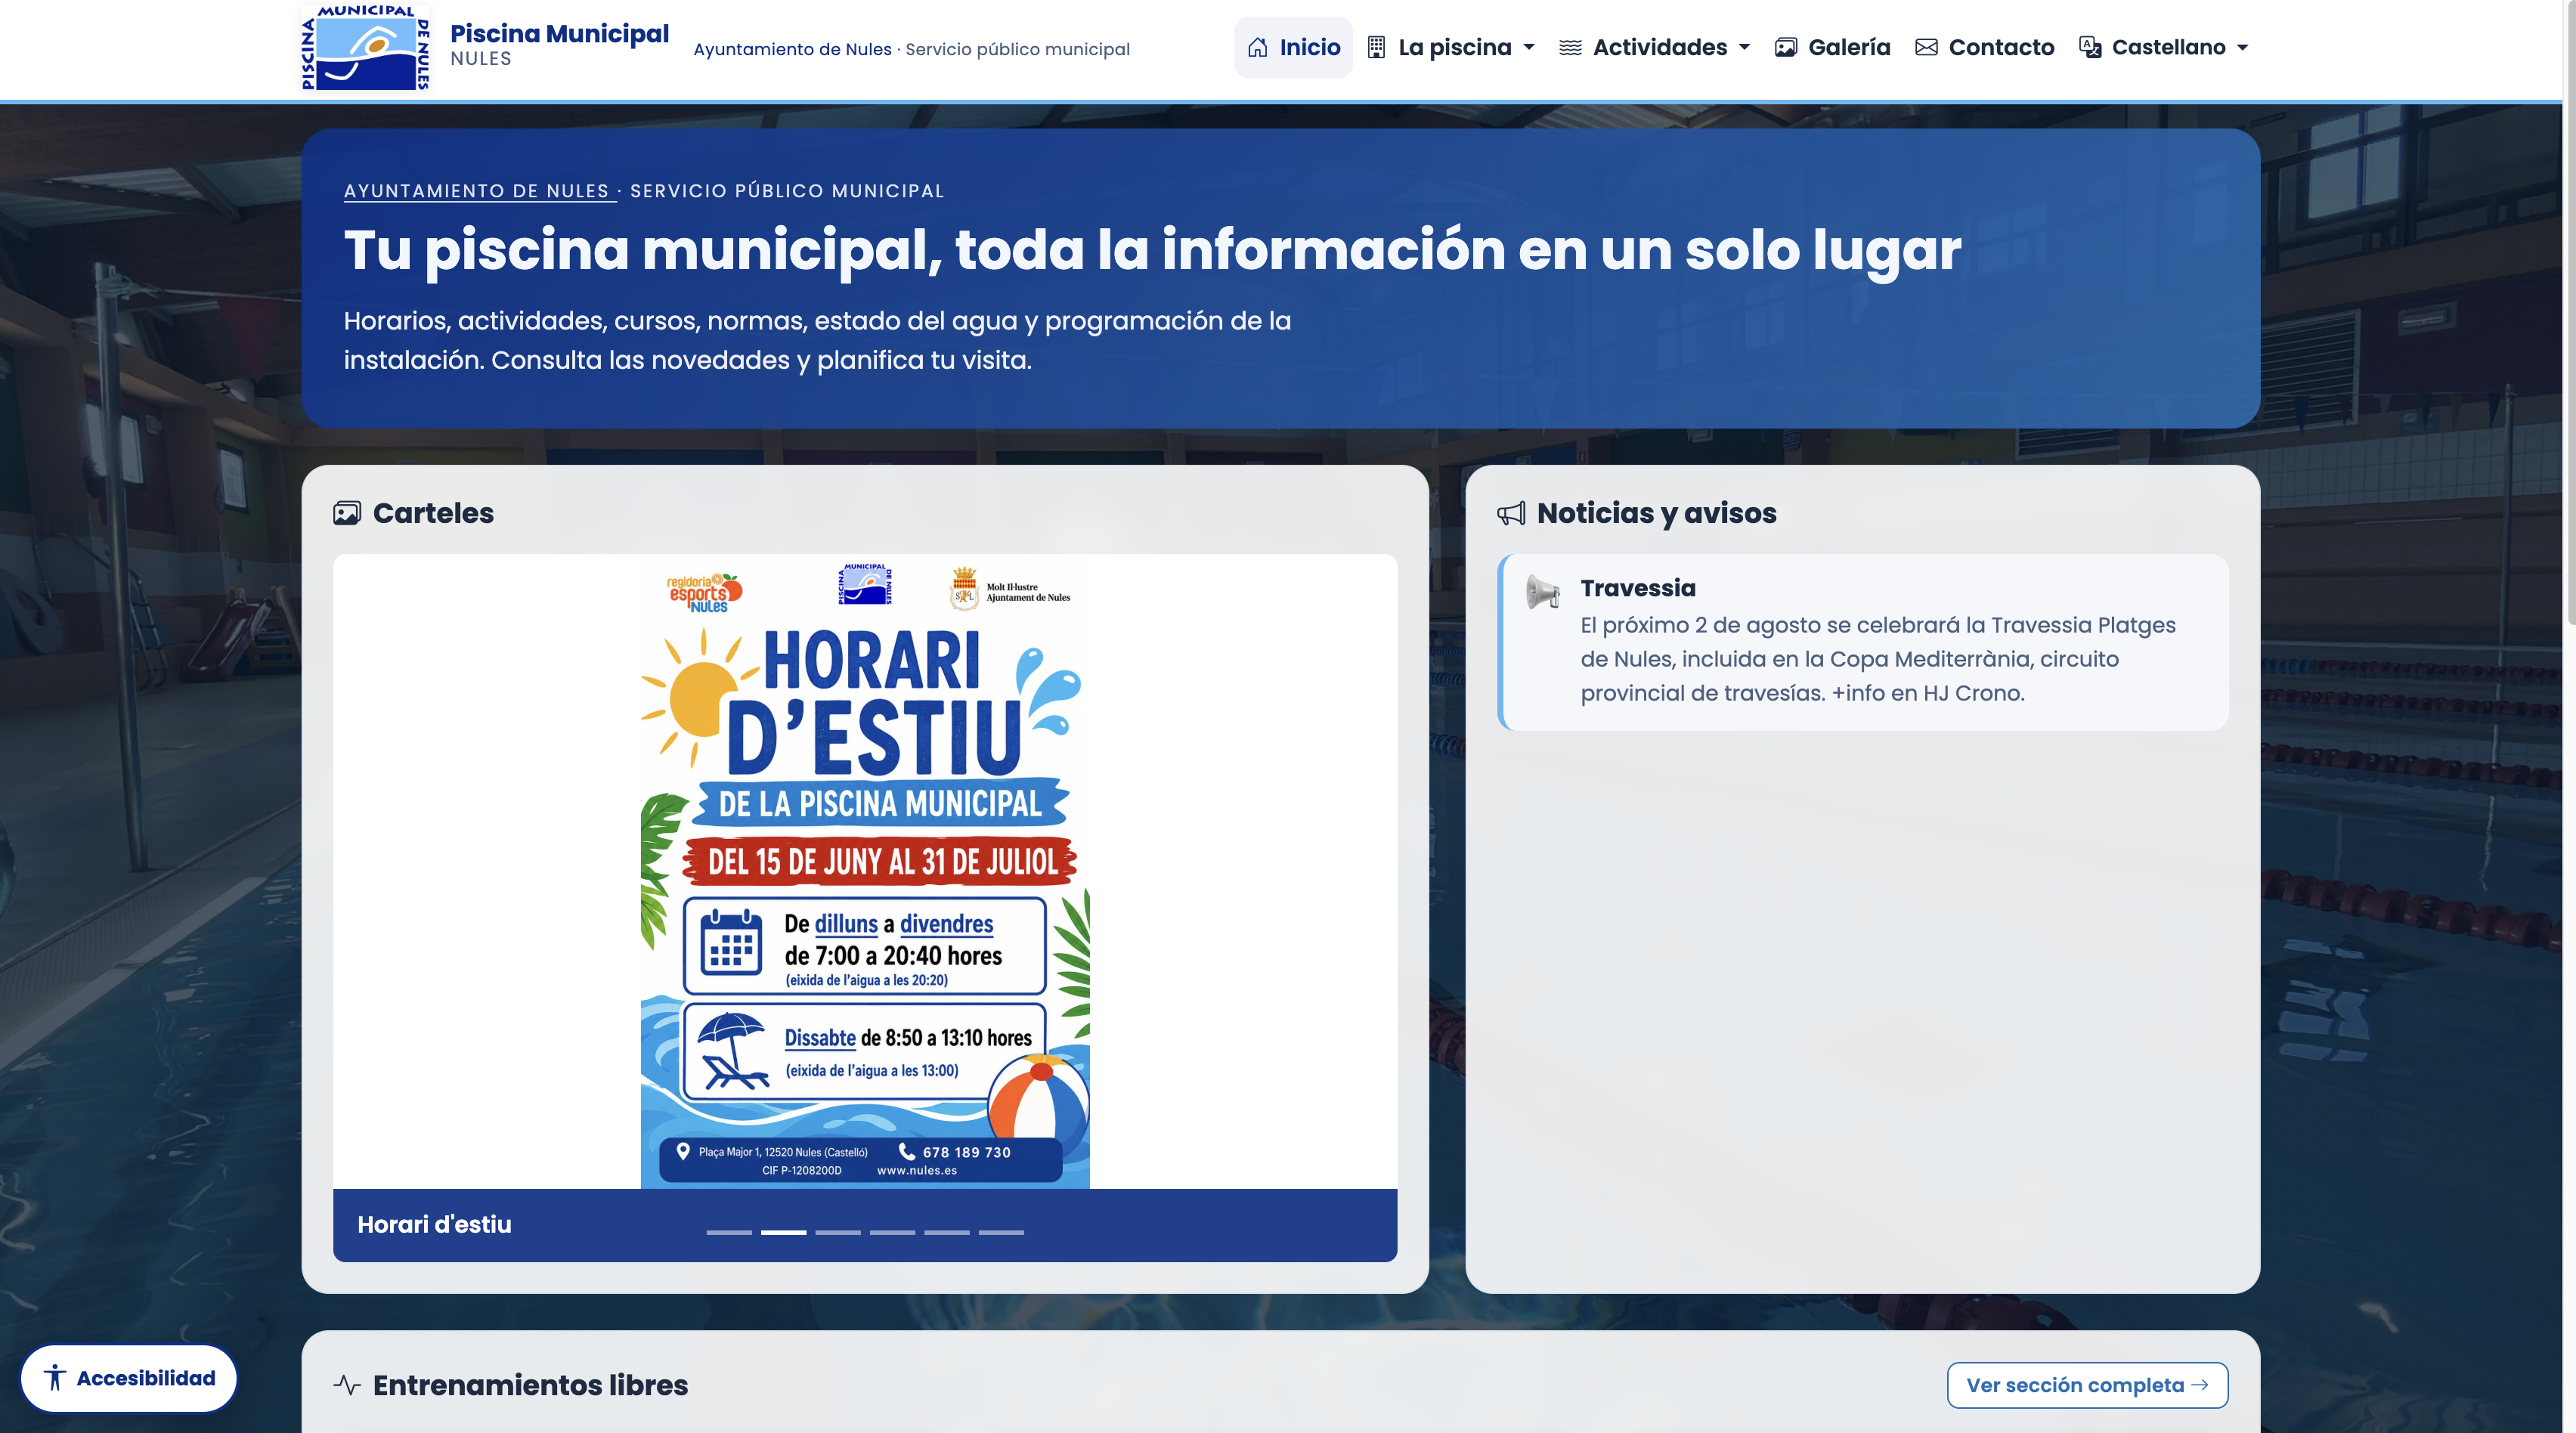Click the Piscina Municipal de Nules logo
Screen dimensions: 2576x1433
click(366, 48)
